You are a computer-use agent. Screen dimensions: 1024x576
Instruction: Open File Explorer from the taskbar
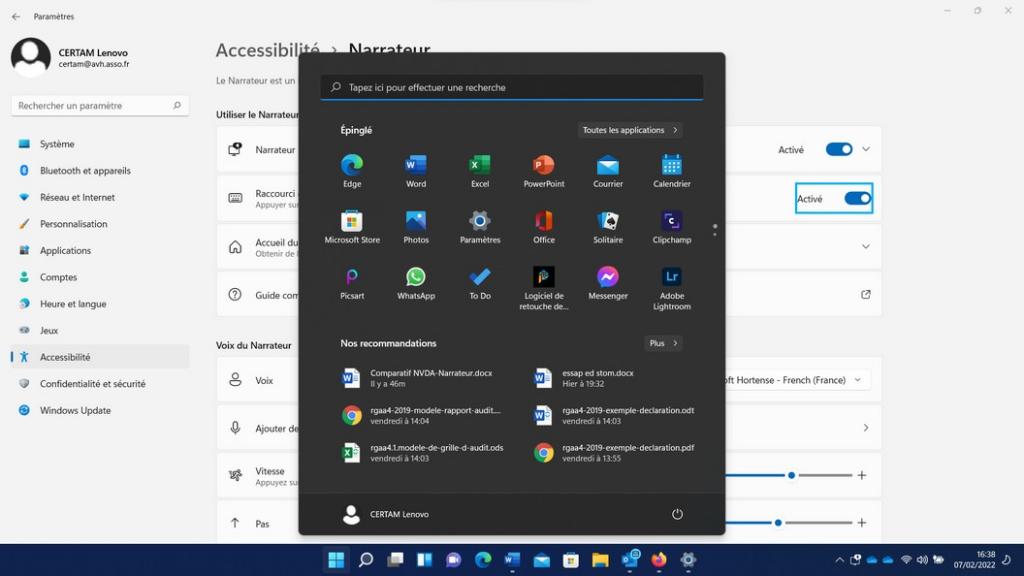600,560
